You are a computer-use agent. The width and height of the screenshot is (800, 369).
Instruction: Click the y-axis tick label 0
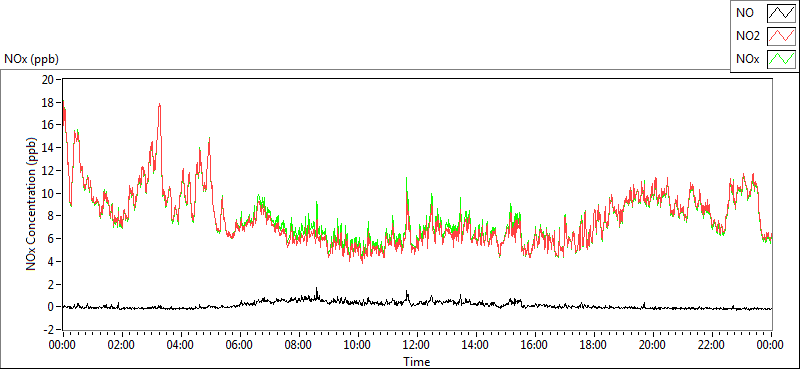click(x=52, y=307)
